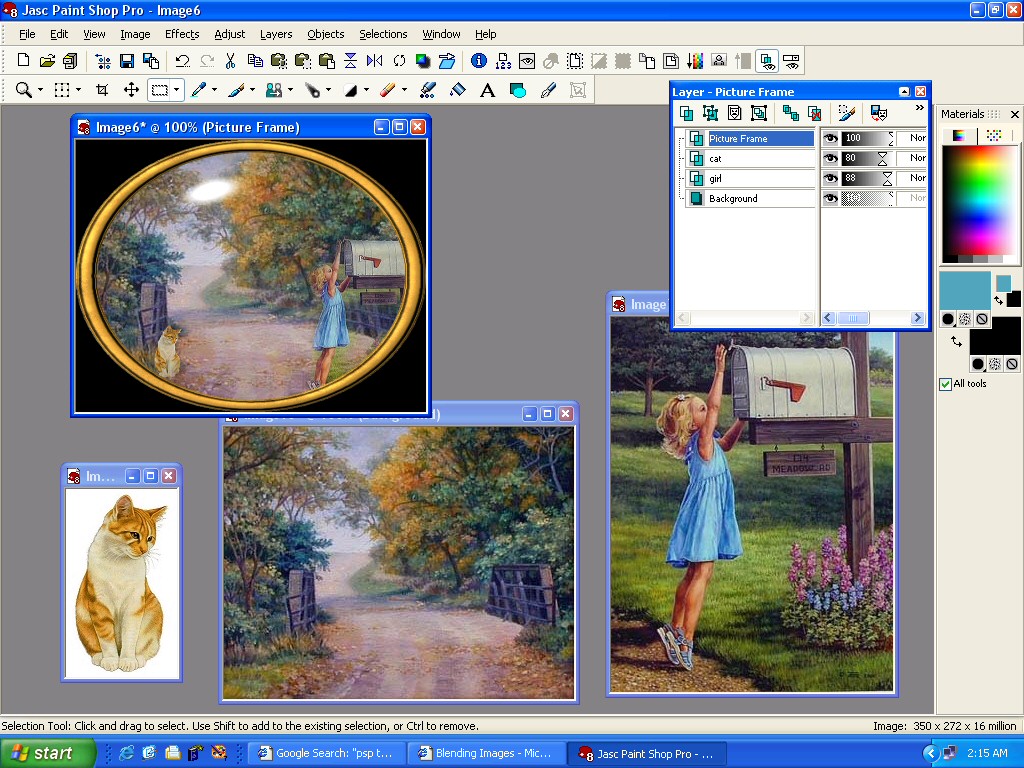Select the Text tool
The image size is (1024, 768).
pos(487,89)
